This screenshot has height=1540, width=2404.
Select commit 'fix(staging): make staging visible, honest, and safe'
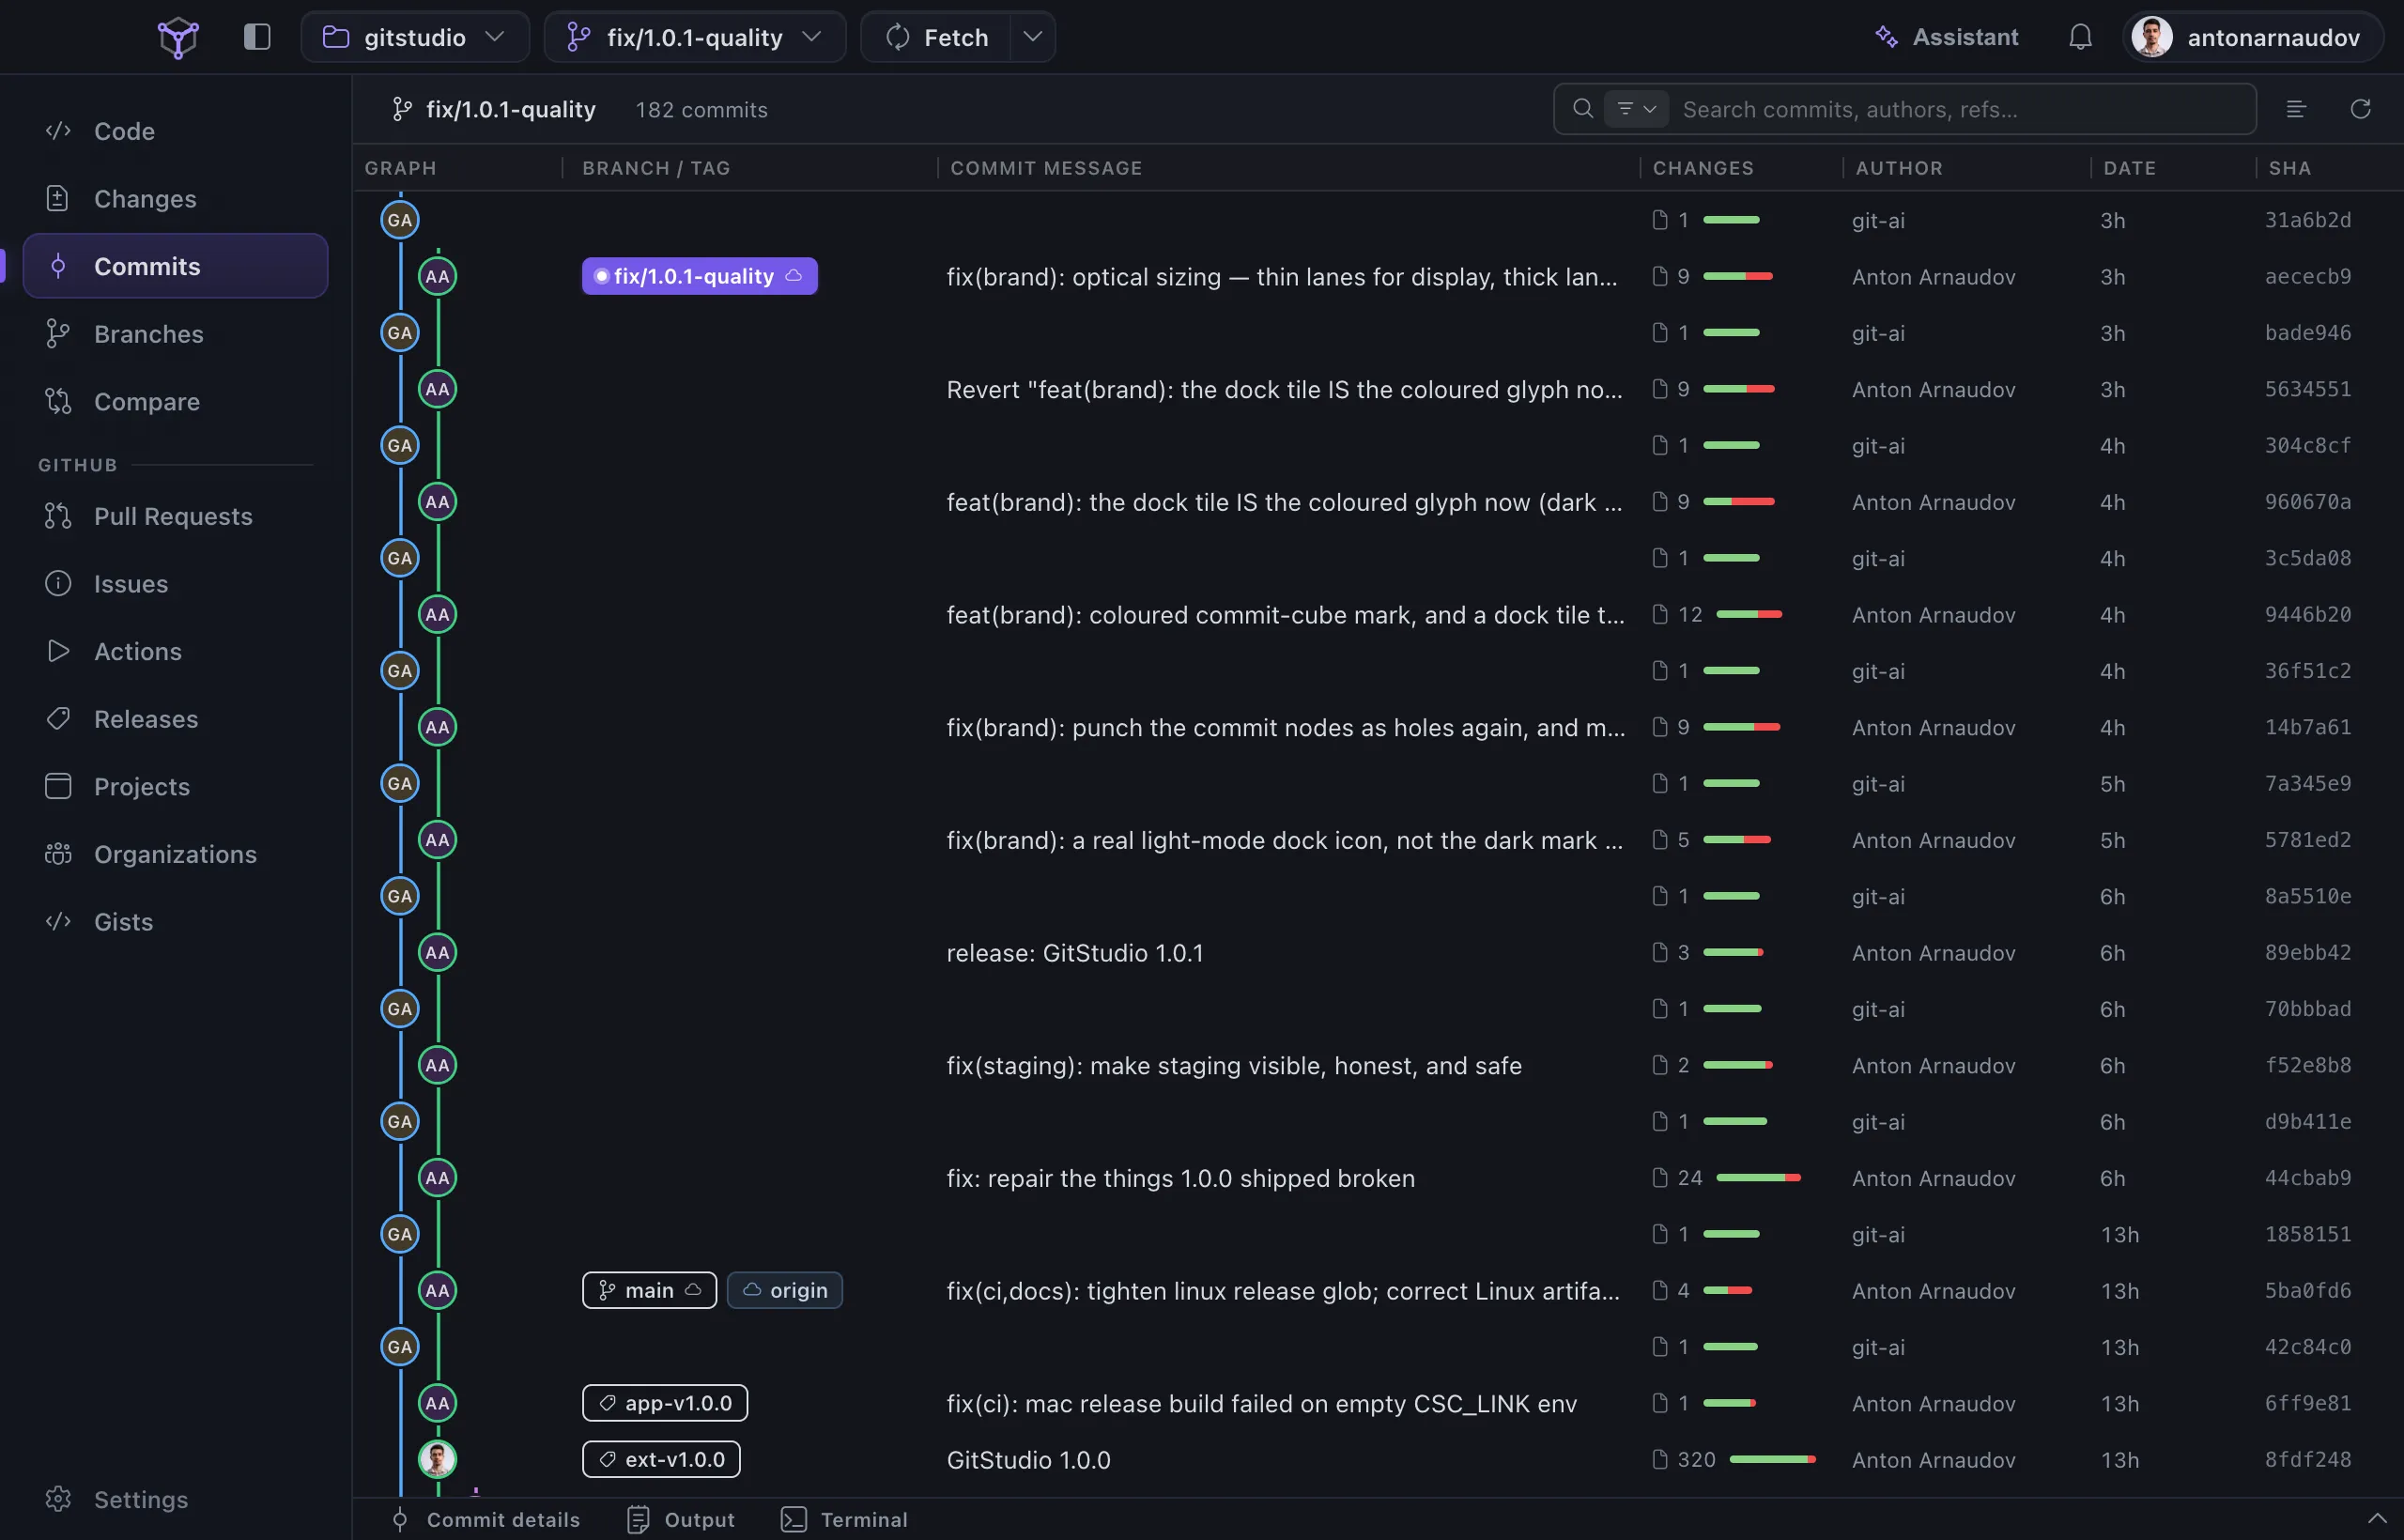pos(1234,1065)
